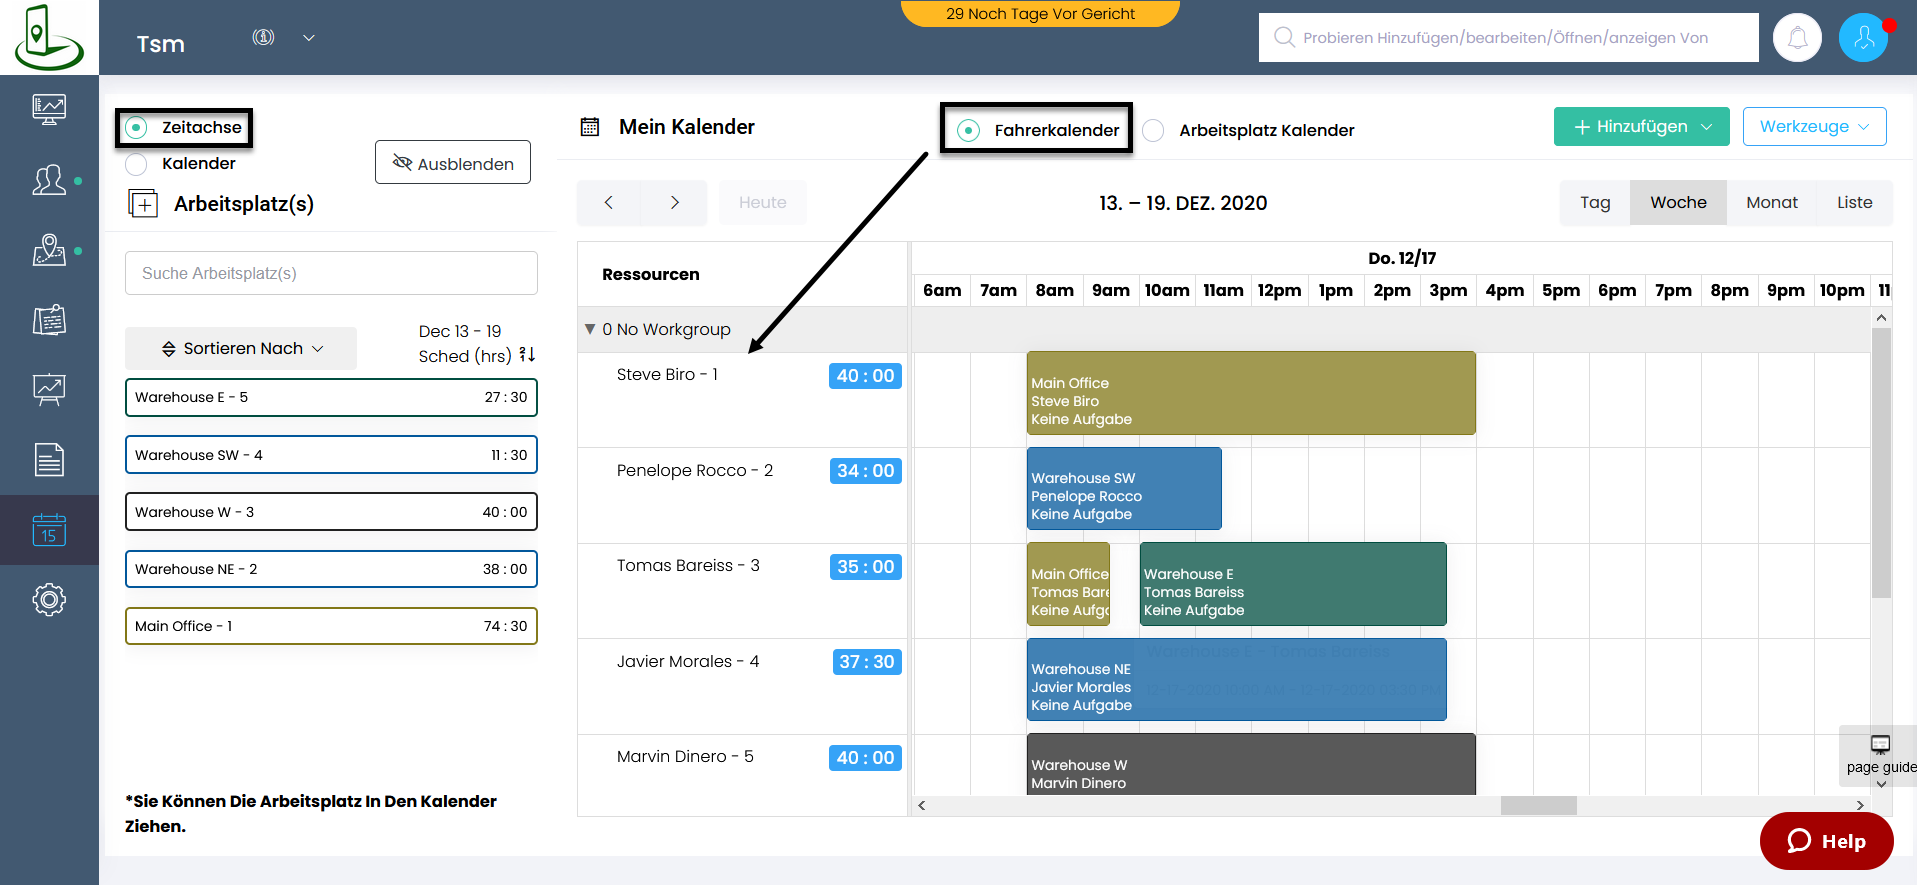
Task: Select the Kalender radio button
Action: point(137,164)
